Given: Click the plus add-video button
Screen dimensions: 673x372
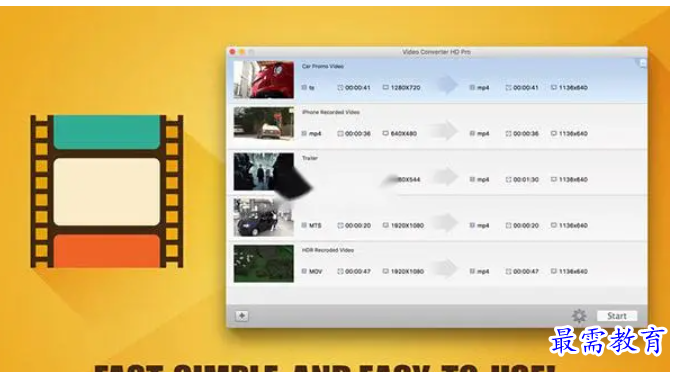Looking at the screenshot, I should coord(242,316).
